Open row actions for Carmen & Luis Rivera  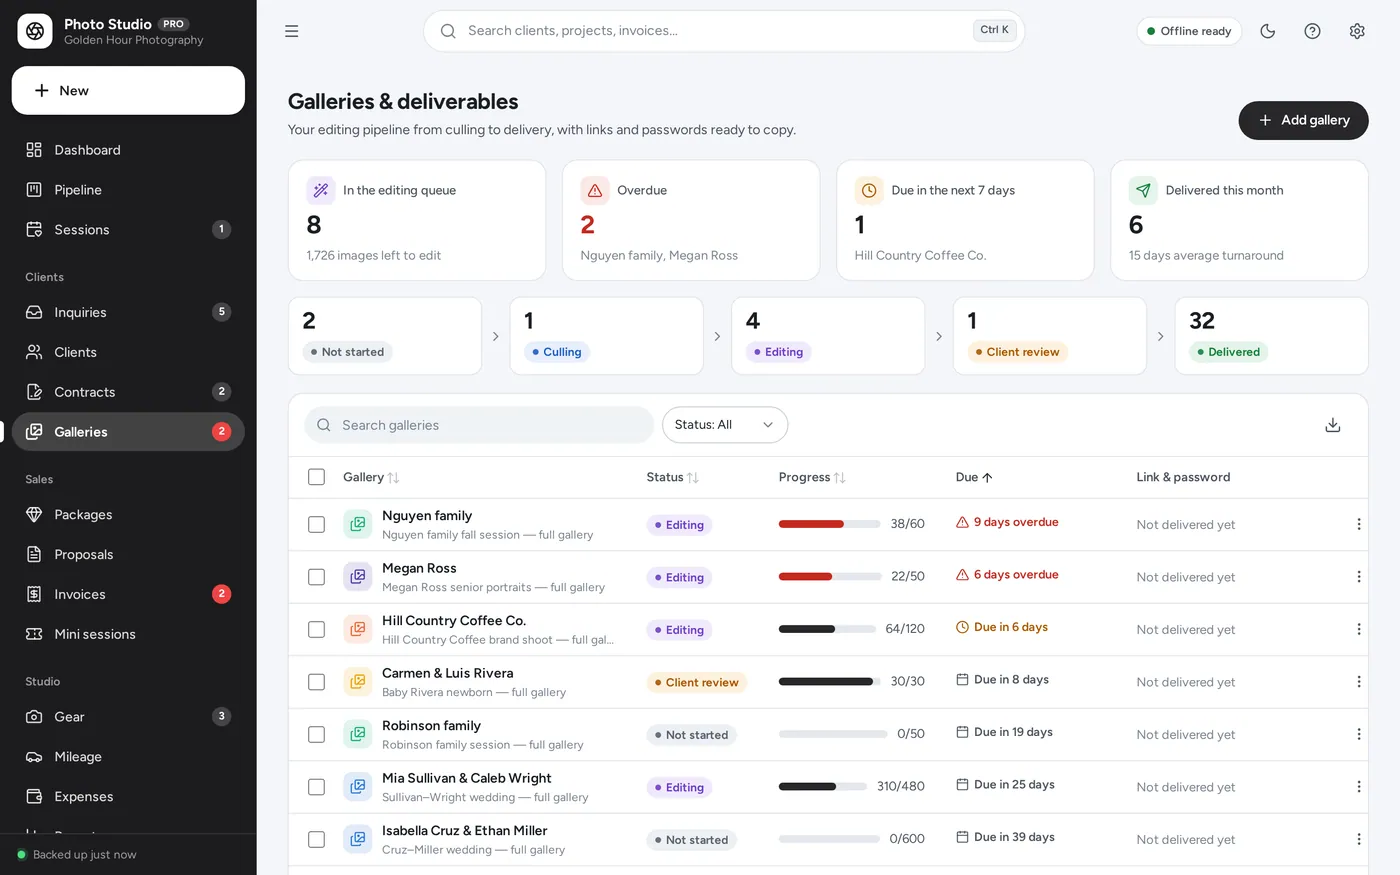pos(1358,682)
